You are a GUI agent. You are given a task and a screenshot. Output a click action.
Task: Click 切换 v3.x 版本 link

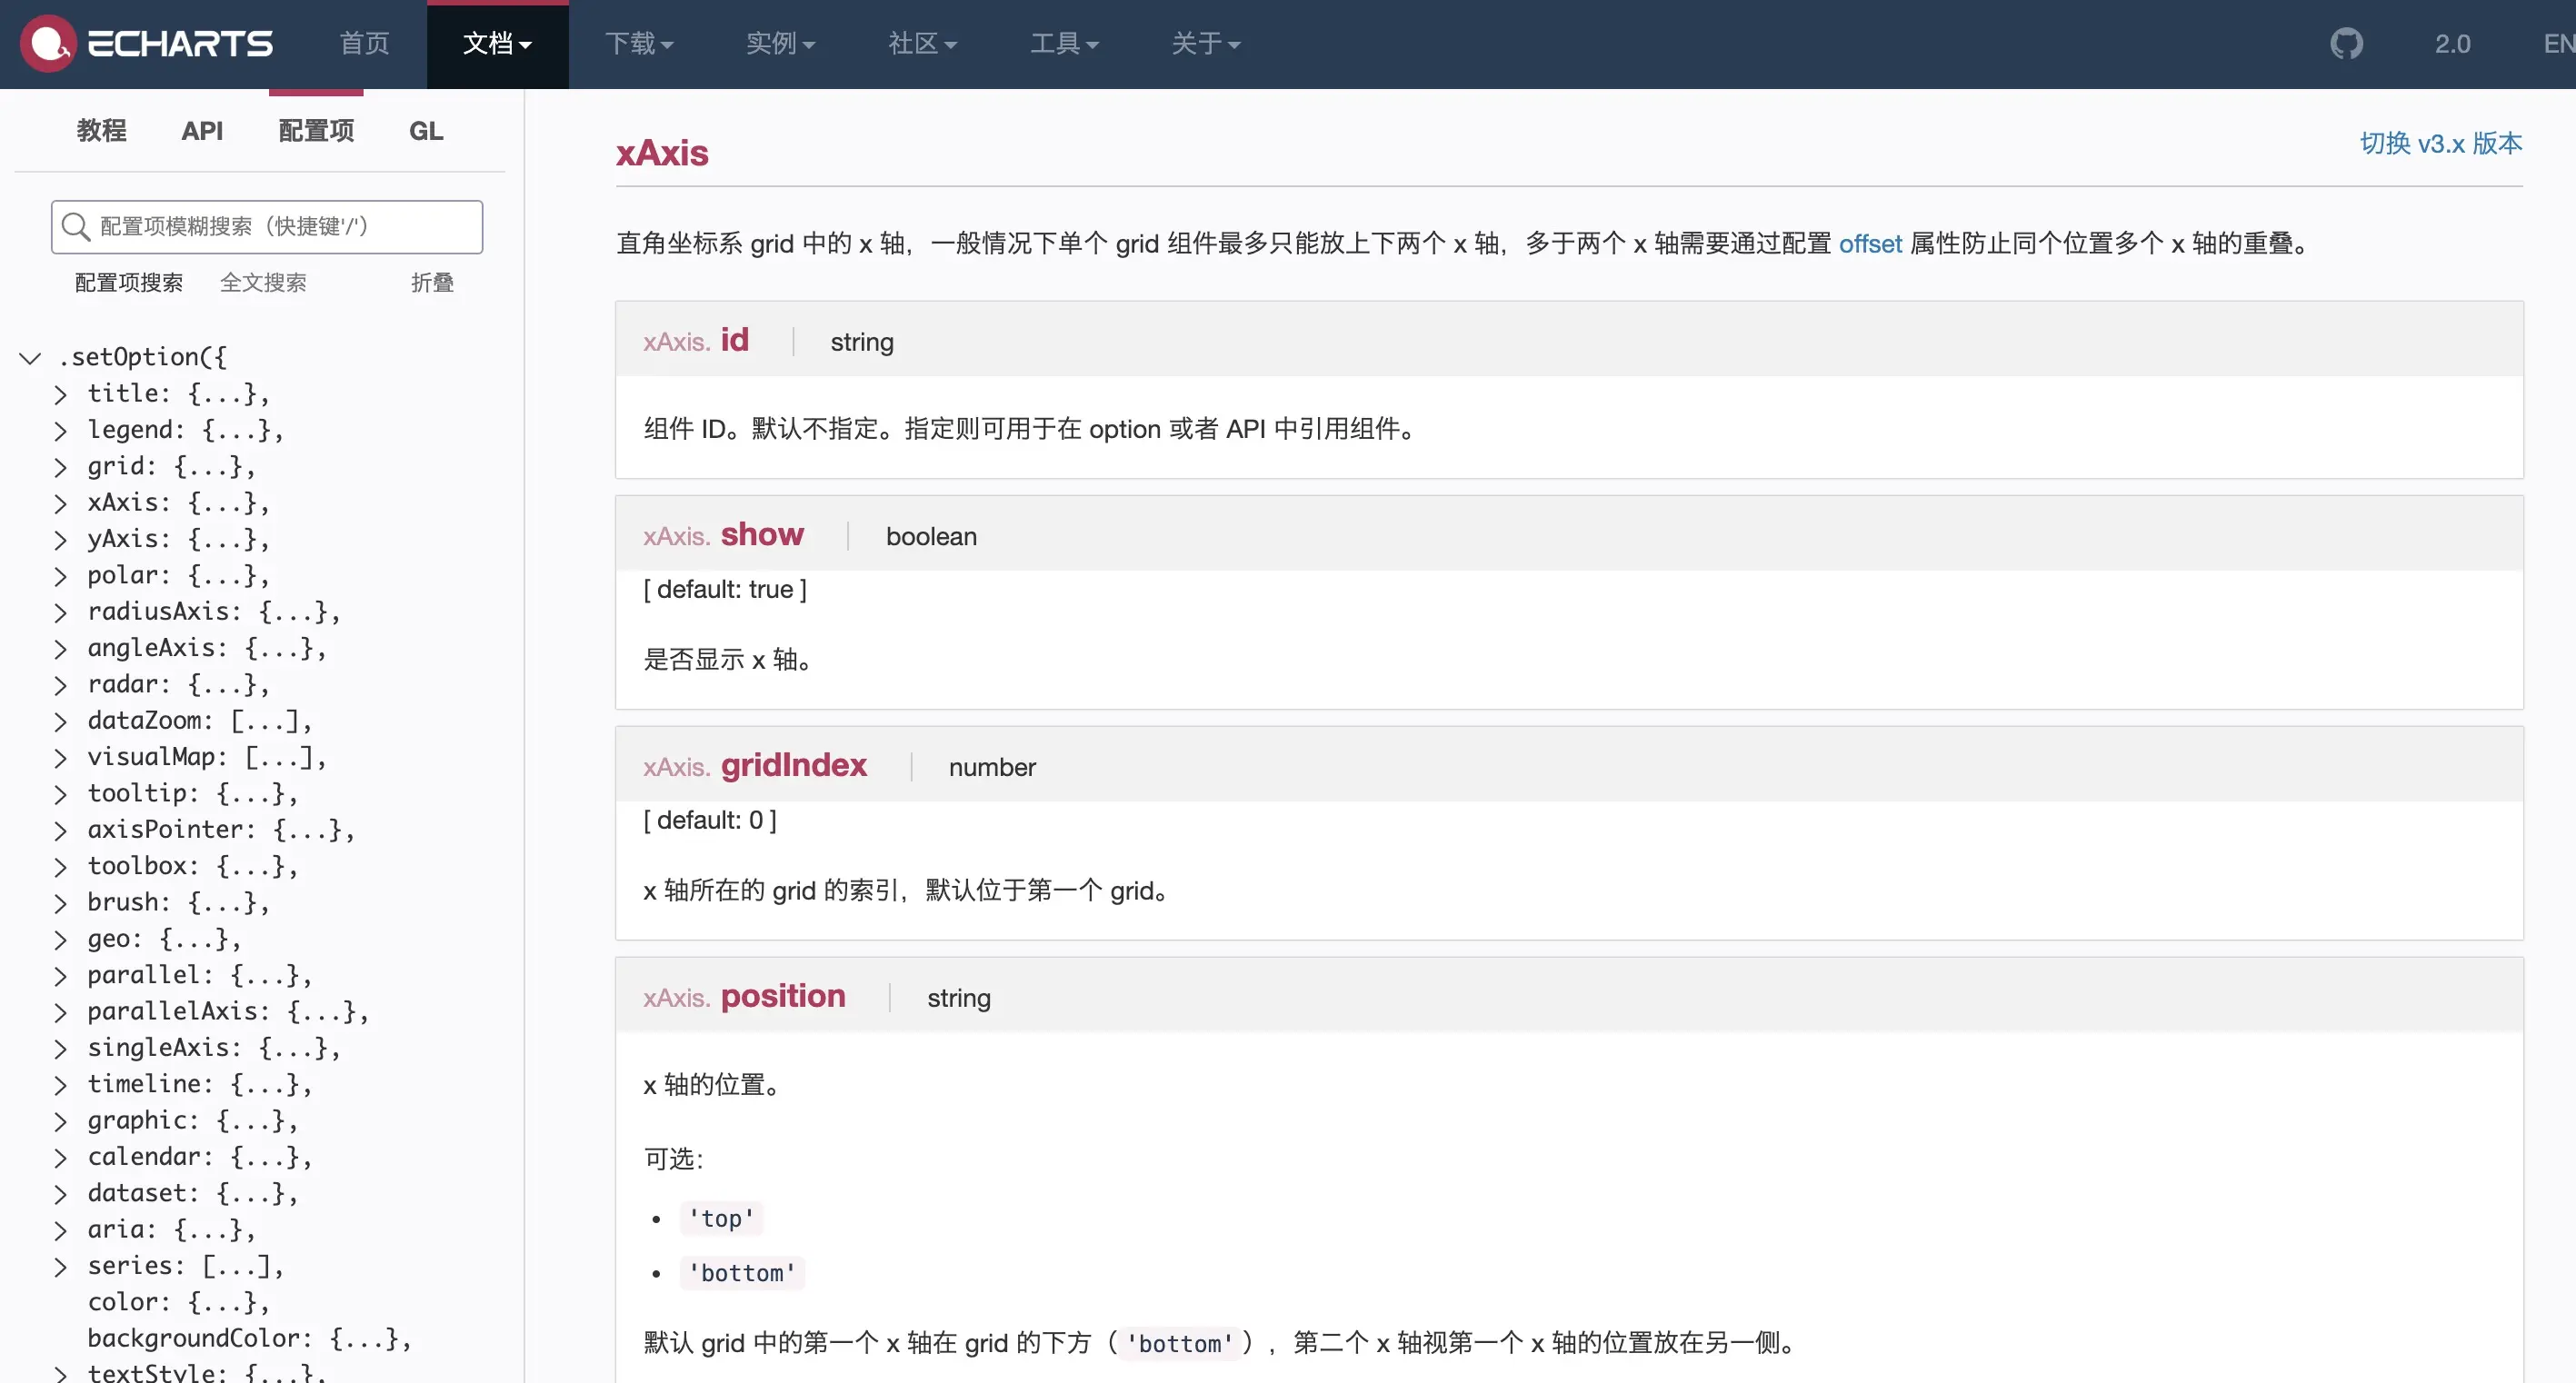2440,144
